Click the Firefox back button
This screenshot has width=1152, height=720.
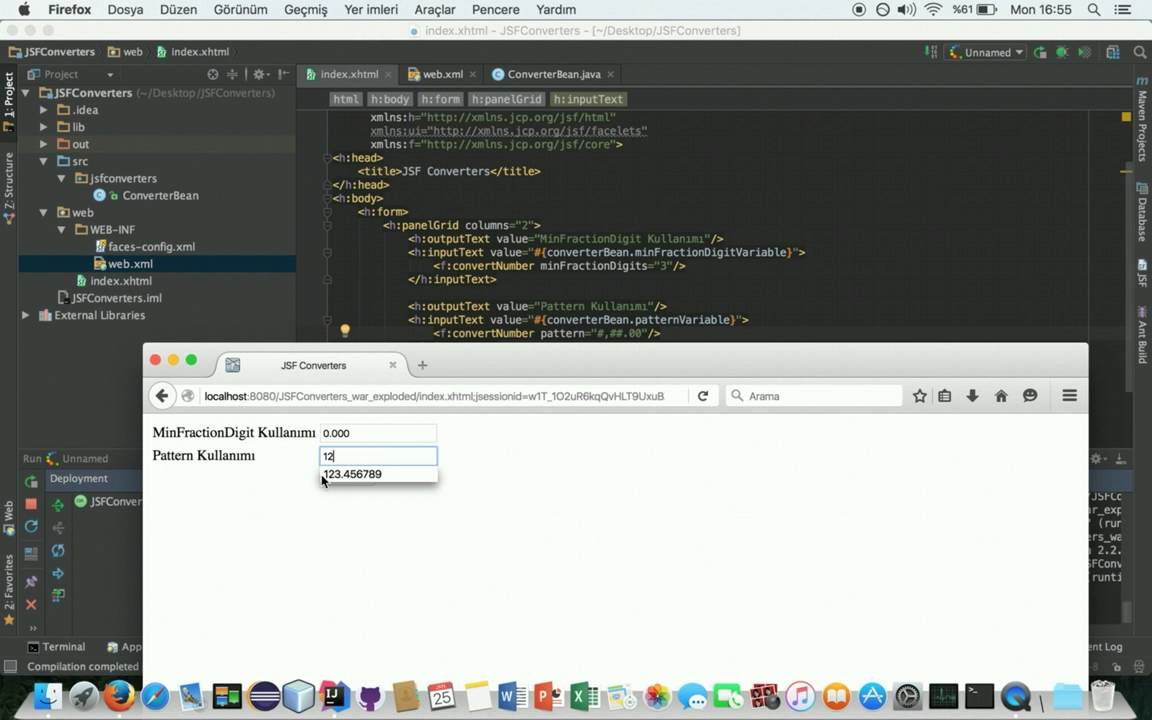[x=162, y=396]
